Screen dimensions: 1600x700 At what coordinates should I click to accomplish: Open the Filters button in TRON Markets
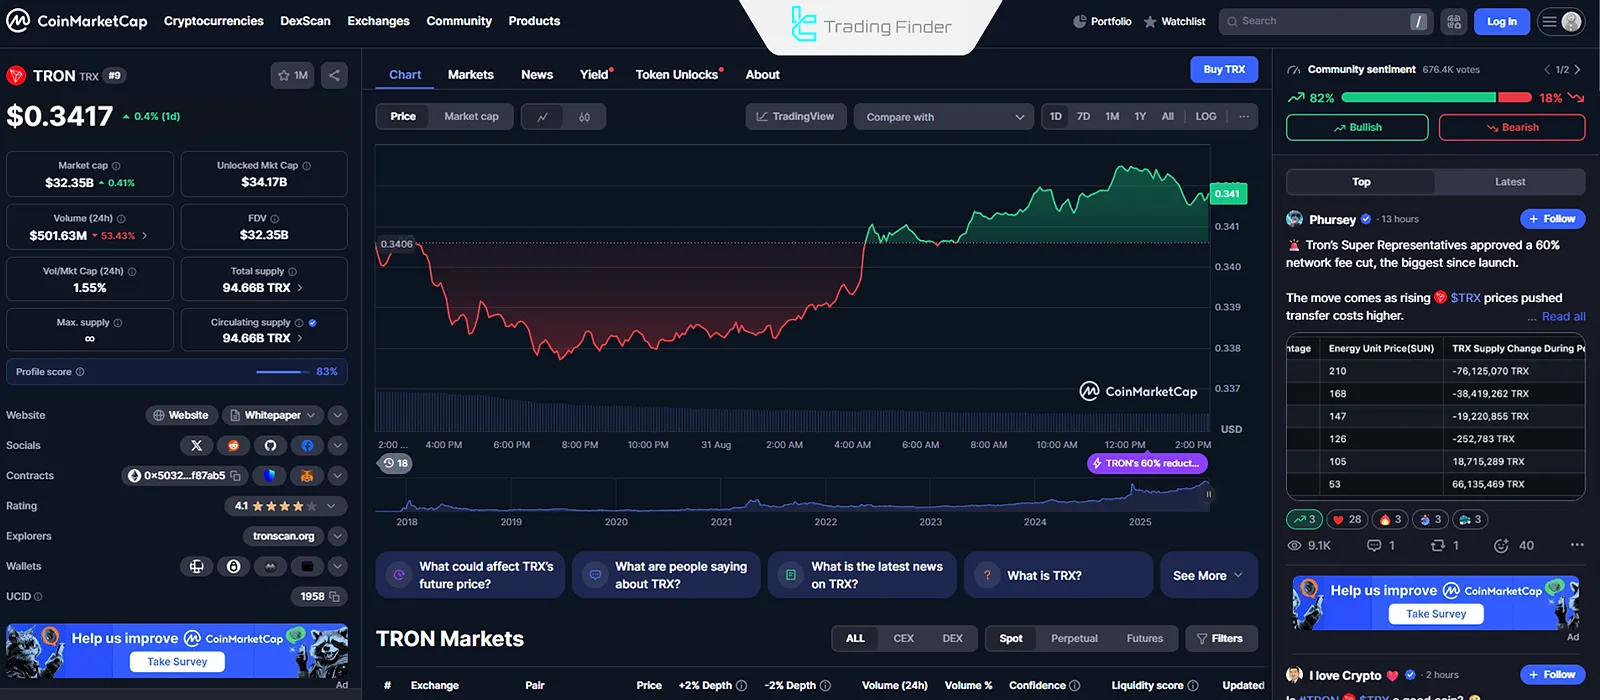(x=1221, y=638)
